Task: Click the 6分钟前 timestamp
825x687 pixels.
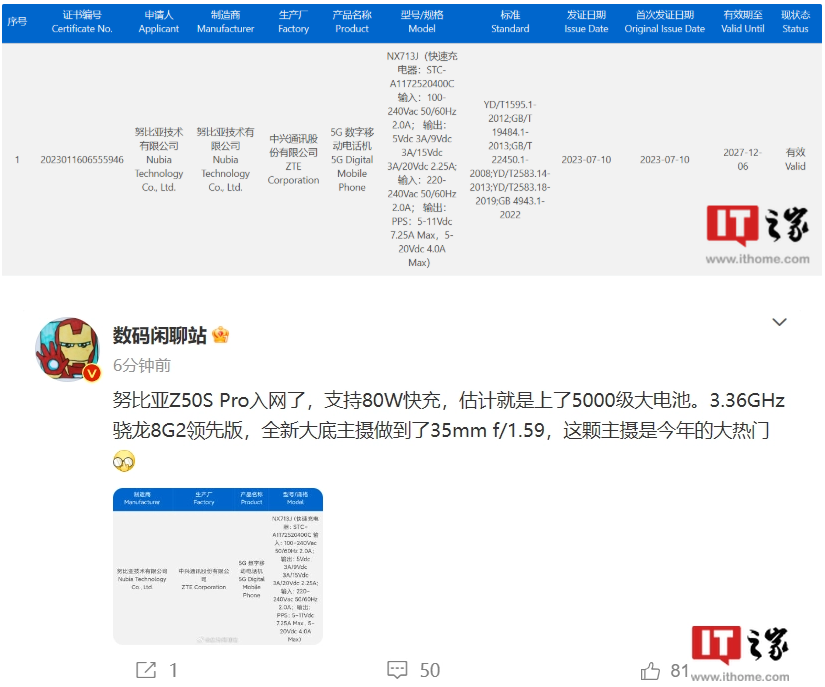Action: (142, 365)
